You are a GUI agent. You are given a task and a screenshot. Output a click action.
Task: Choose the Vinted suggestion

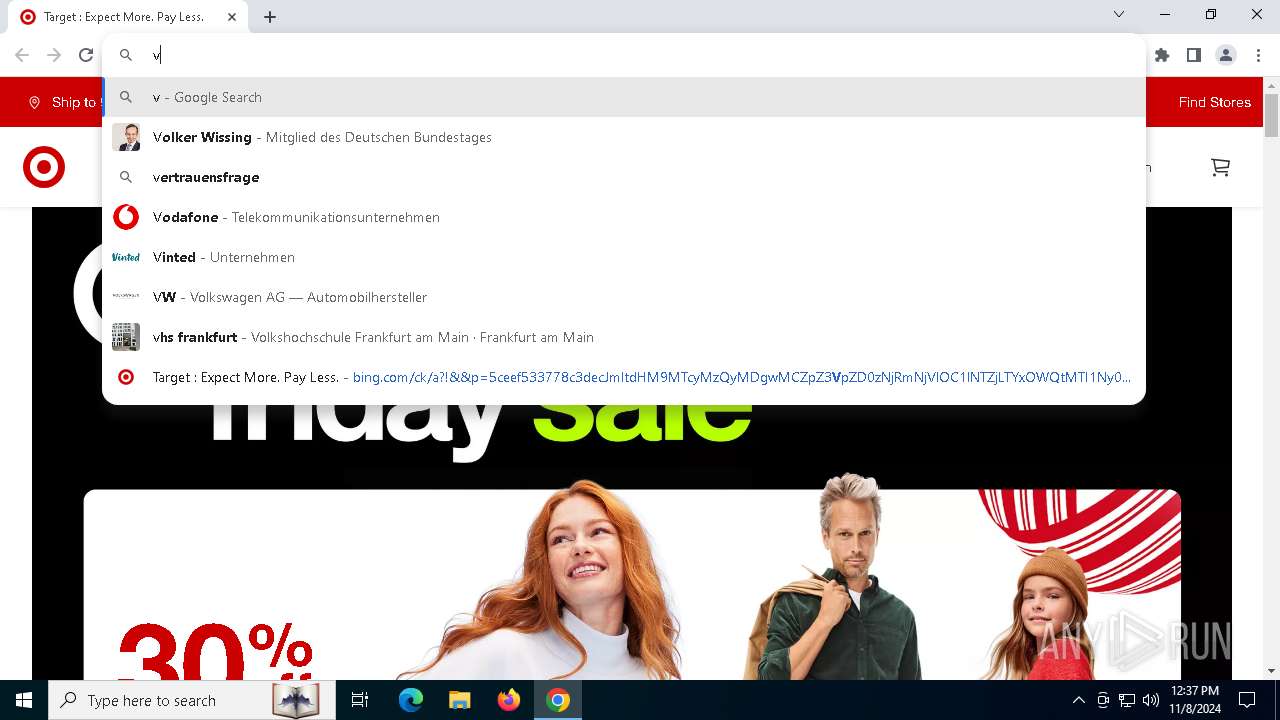(624, 257)
